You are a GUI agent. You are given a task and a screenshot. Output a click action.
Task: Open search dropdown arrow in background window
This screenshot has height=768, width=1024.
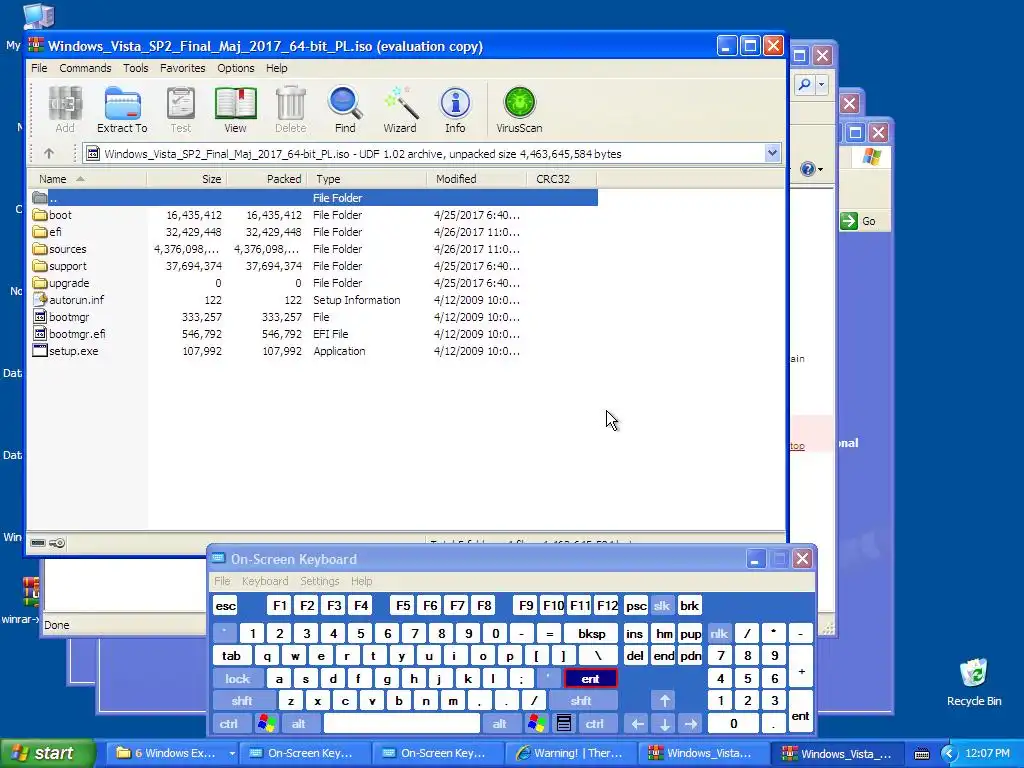click(822, 84)
